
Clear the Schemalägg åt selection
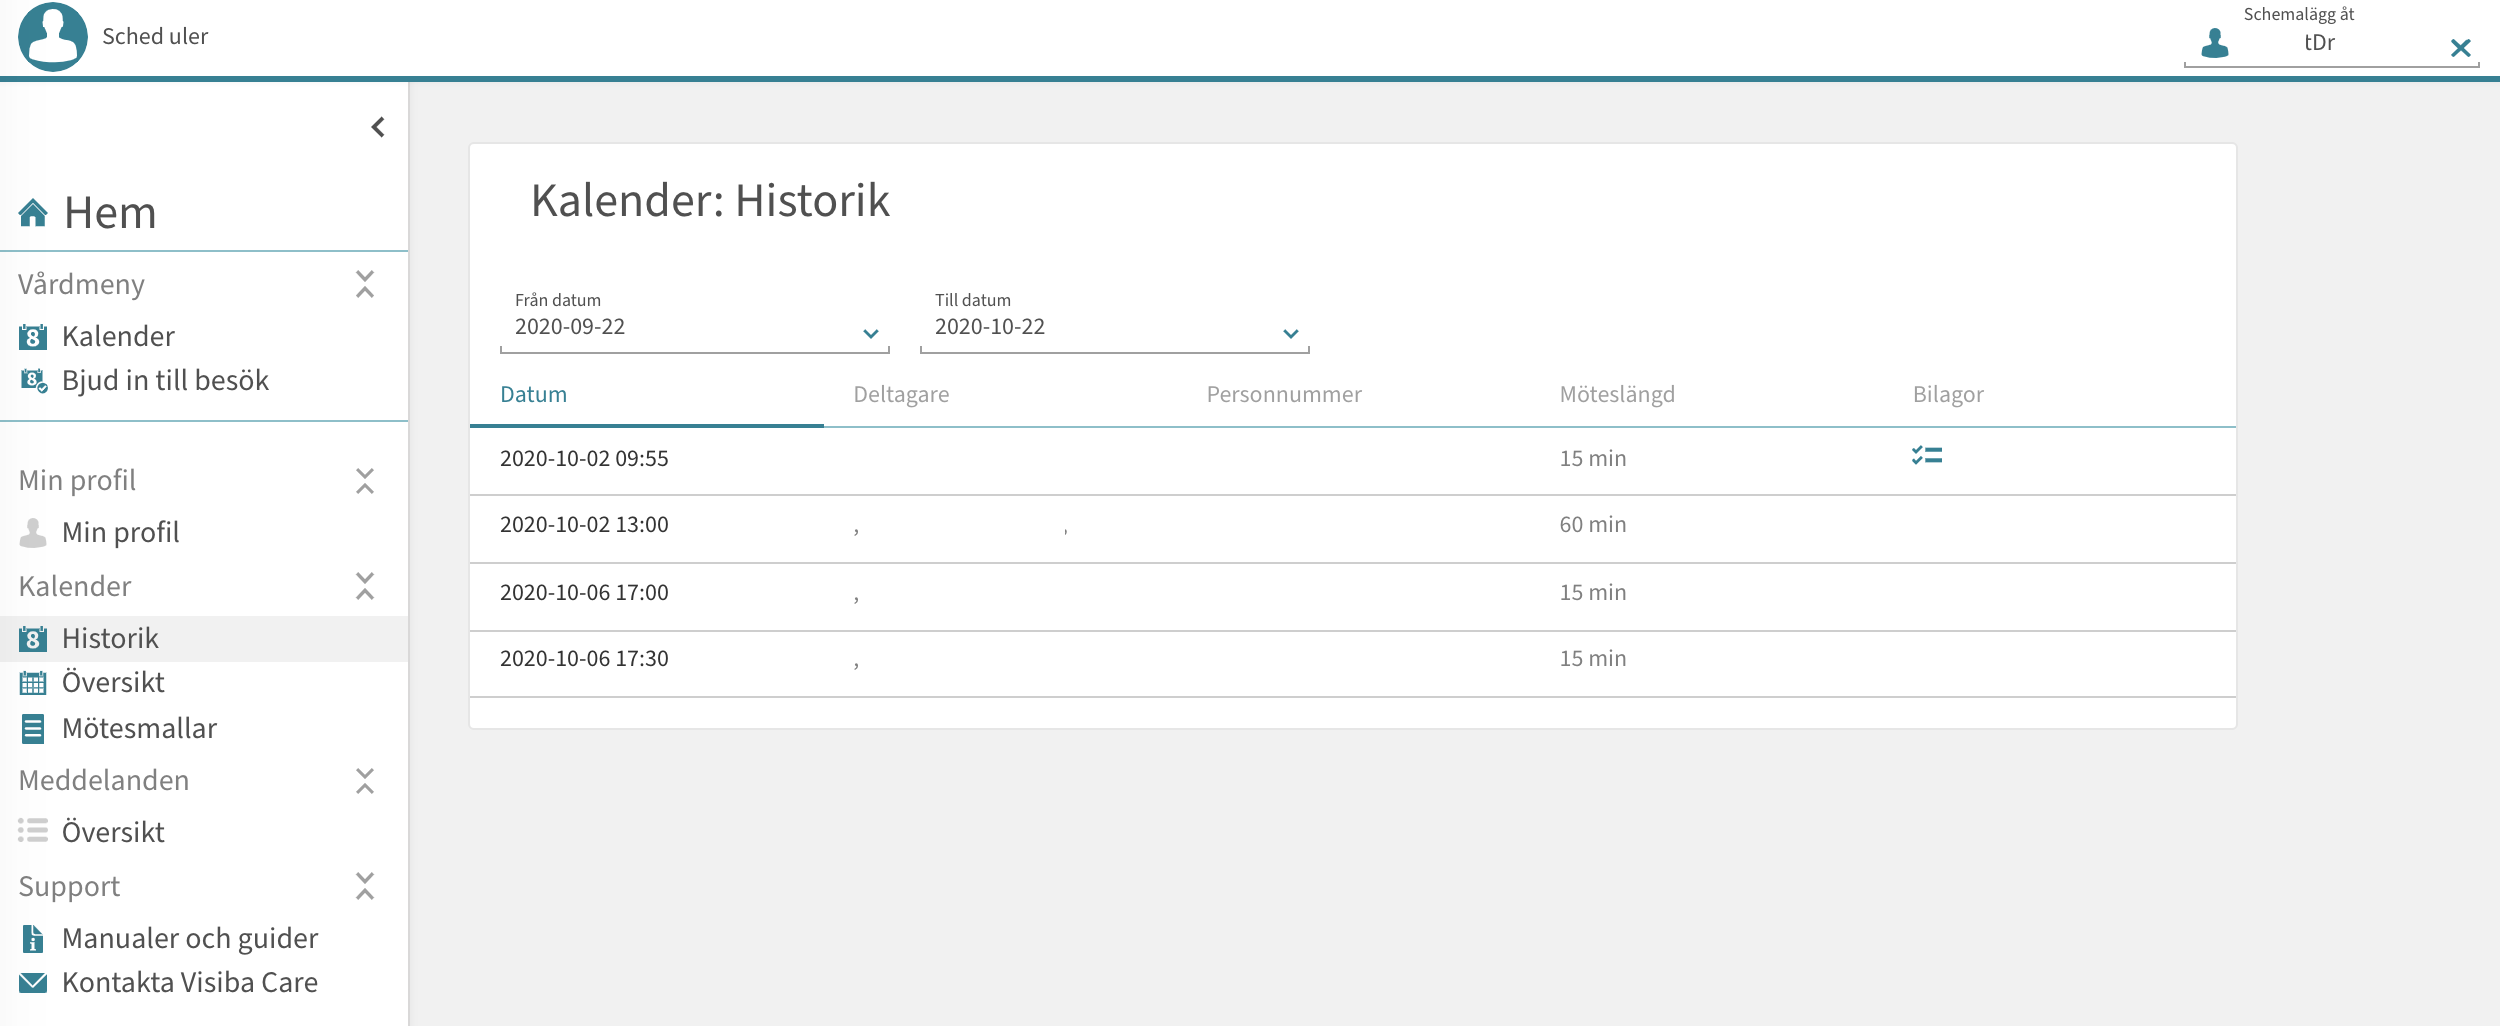[x=2461, y=47]
